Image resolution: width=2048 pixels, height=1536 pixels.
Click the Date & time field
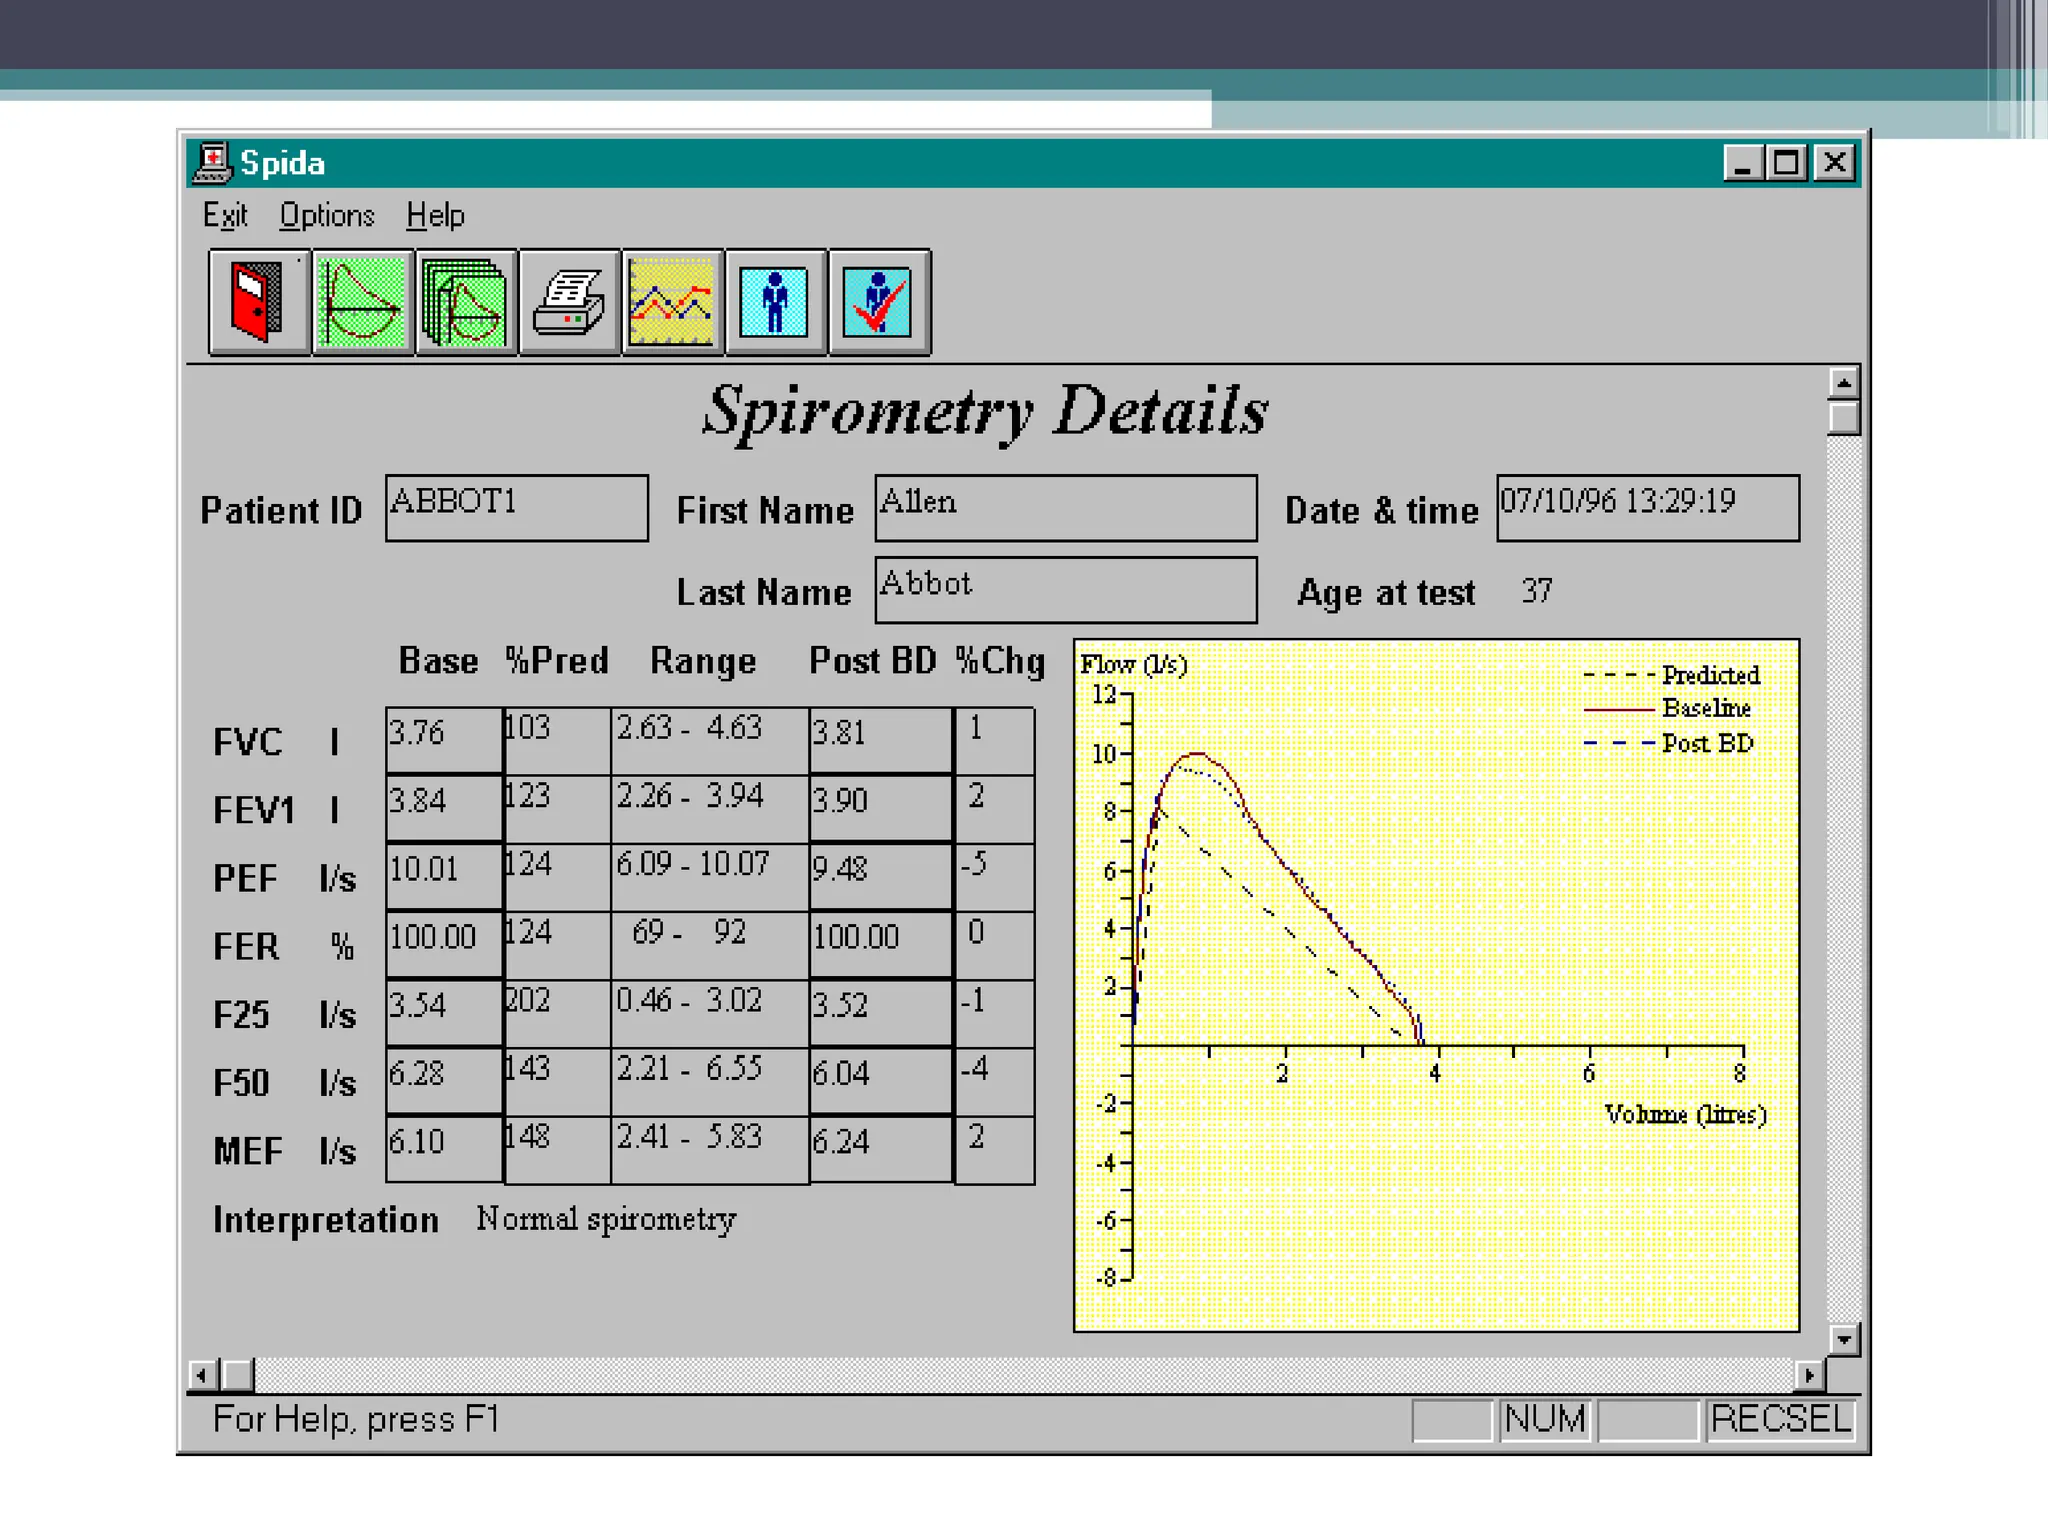tap(1647, 508)
